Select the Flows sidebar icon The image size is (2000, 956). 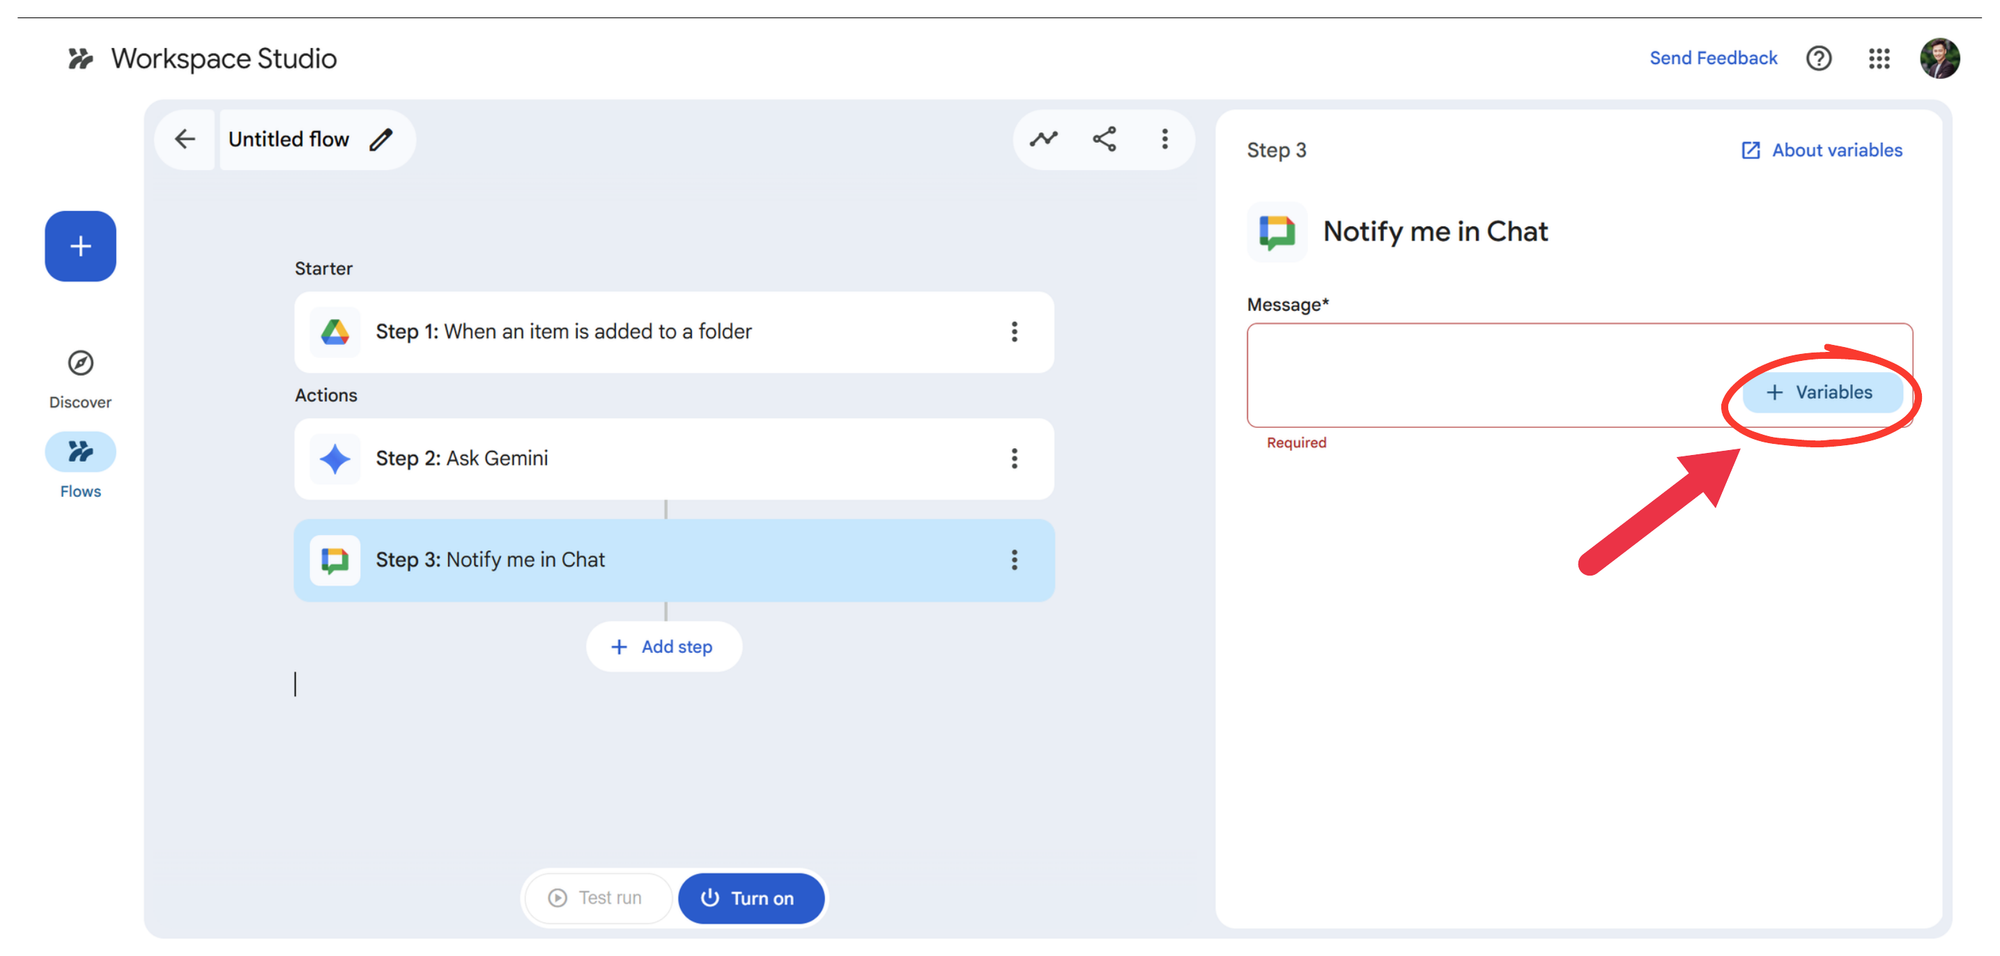click(81, 452)
